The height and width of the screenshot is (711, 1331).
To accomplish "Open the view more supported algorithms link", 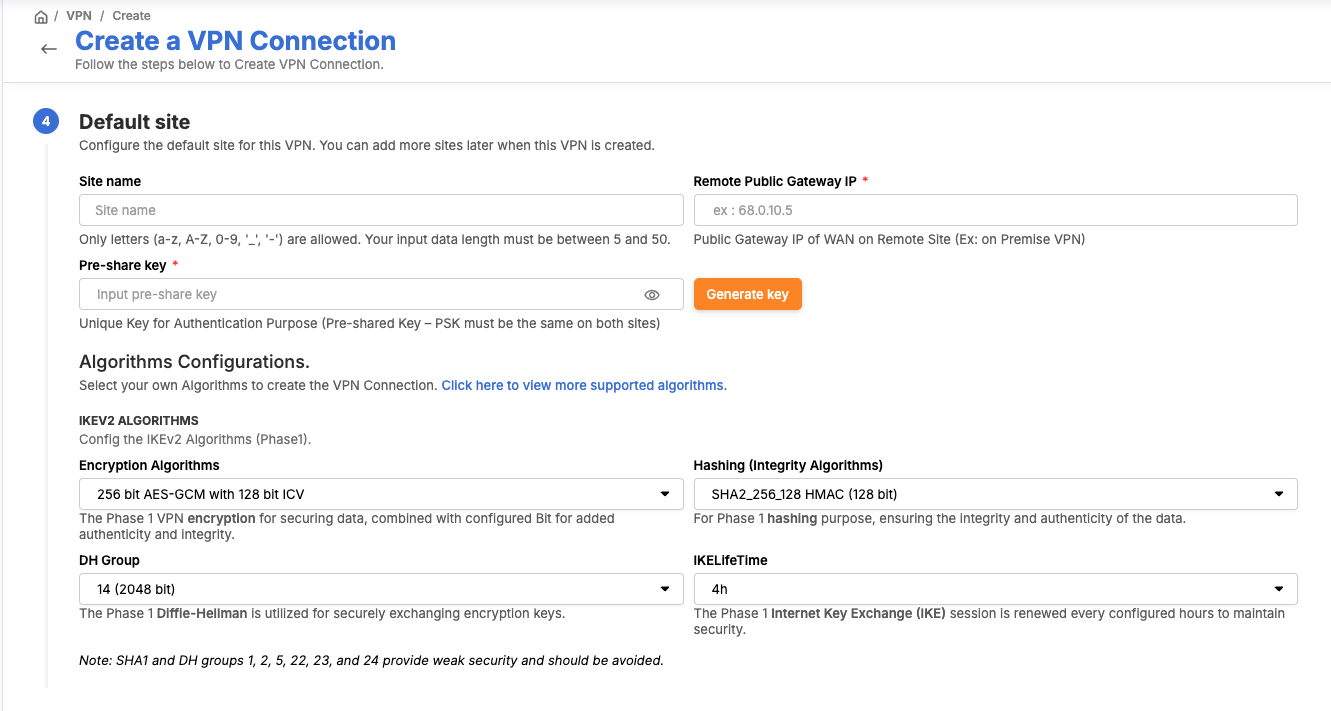I will (584, 385).
